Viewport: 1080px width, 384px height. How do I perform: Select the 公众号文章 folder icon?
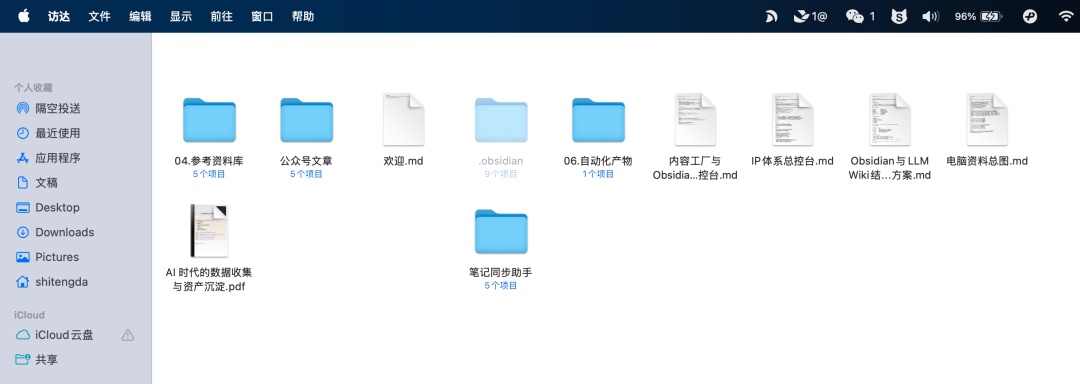(307, 120)
